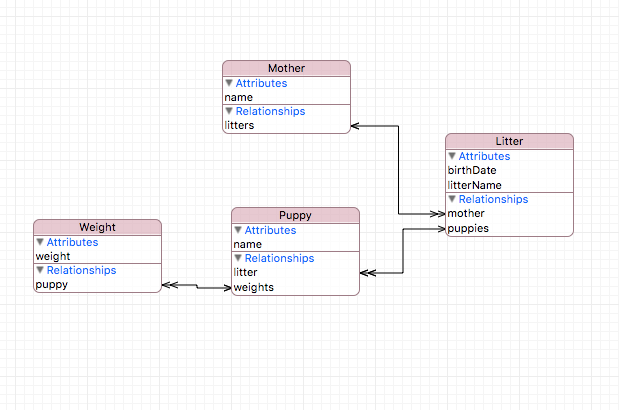619x410 pixels.
Task: Collapse Relationships section in Mother entity
Action: tap(229, 111)
